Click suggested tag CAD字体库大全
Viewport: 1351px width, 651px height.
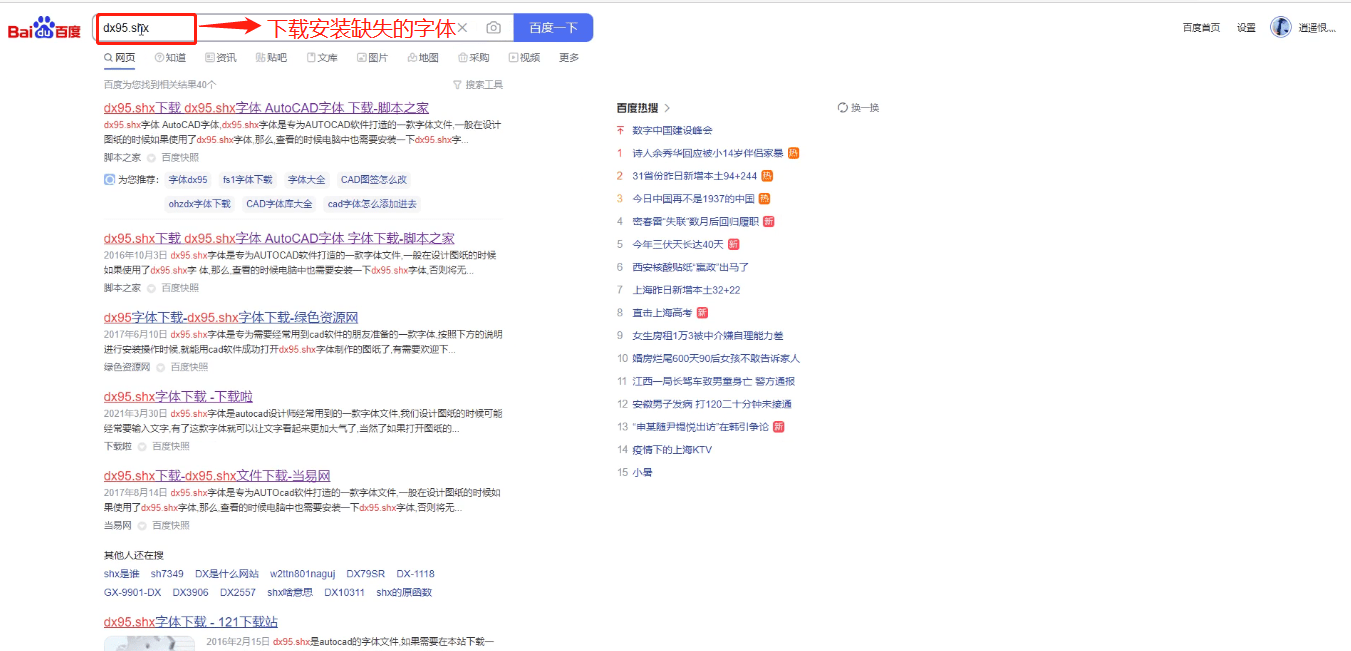click(x=279, y=203)
